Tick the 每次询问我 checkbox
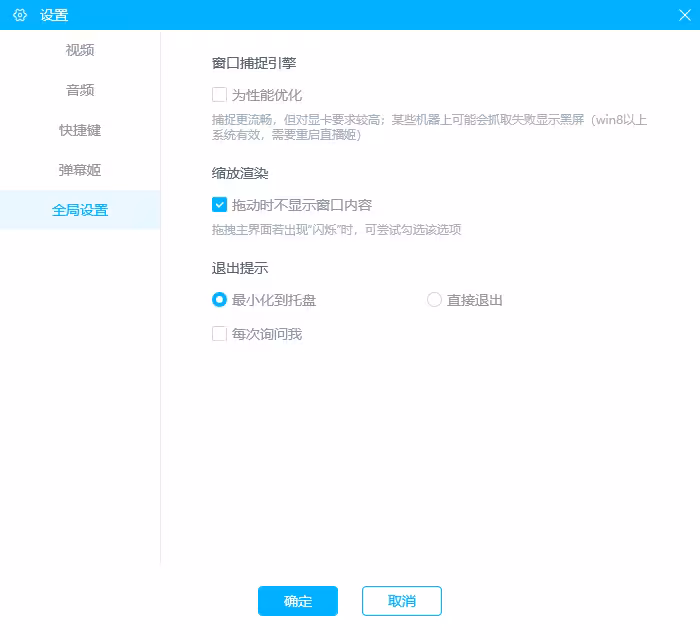The image size is (700, 640). 219,333
